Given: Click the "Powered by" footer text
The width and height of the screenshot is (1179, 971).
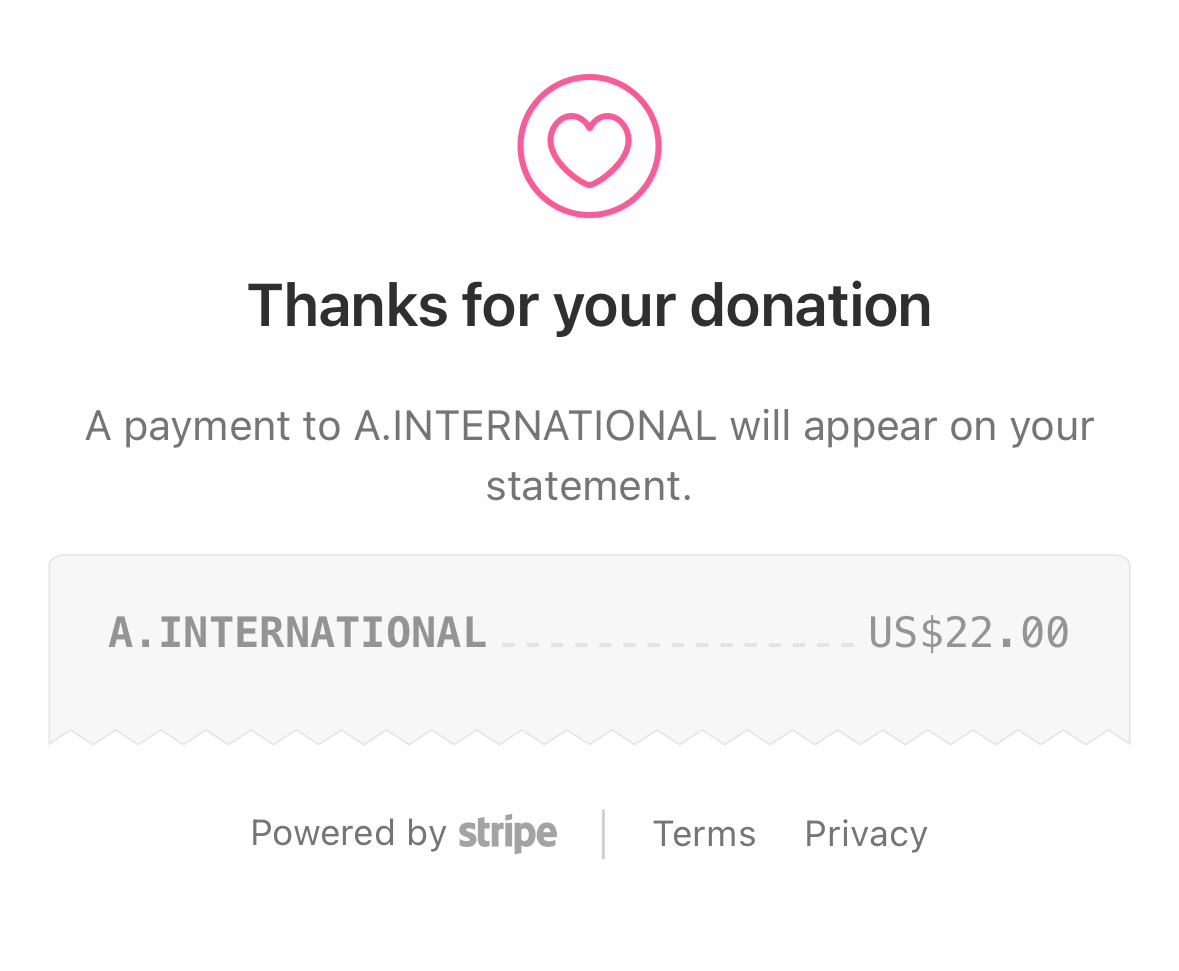Looking at the screenshot, I should pyautogui.click(x=347, y=833).
